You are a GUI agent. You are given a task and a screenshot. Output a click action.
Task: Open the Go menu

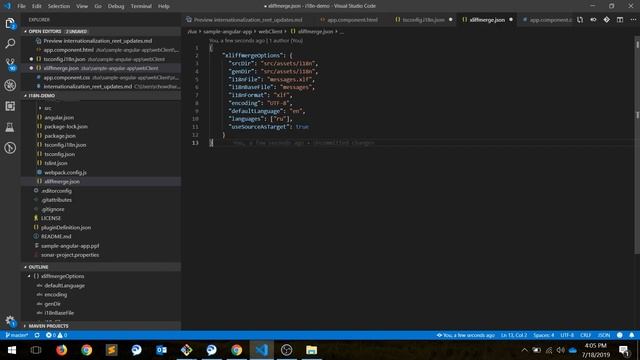(x=98, y=6)
